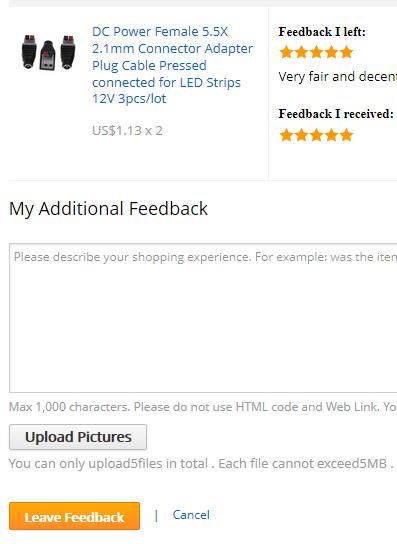
Task: Click the 'Very fair and decent' review text
Action: [x=338, y=76]
